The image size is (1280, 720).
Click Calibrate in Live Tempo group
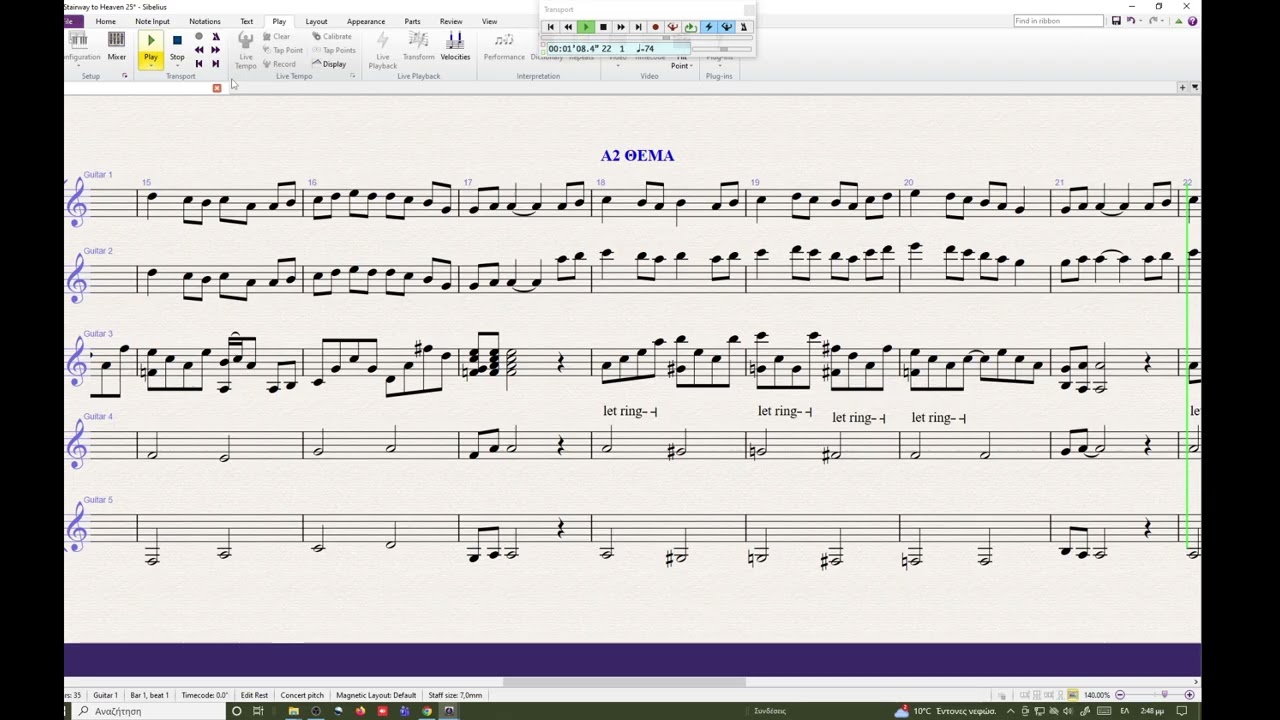(x=332, y=37)
